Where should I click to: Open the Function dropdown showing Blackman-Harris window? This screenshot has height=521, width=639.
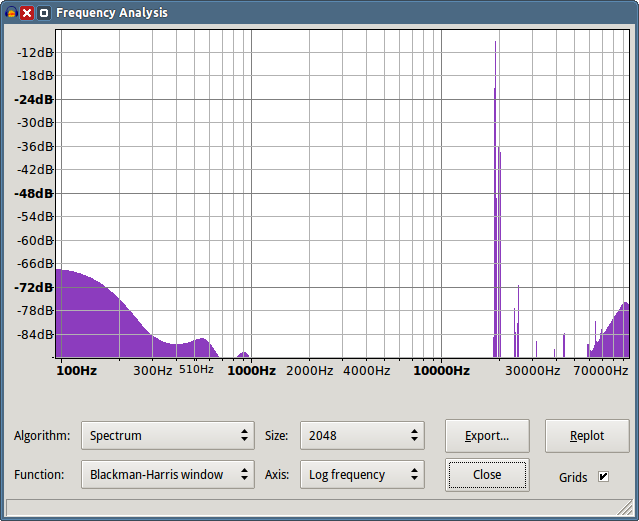tap(168, 475)
